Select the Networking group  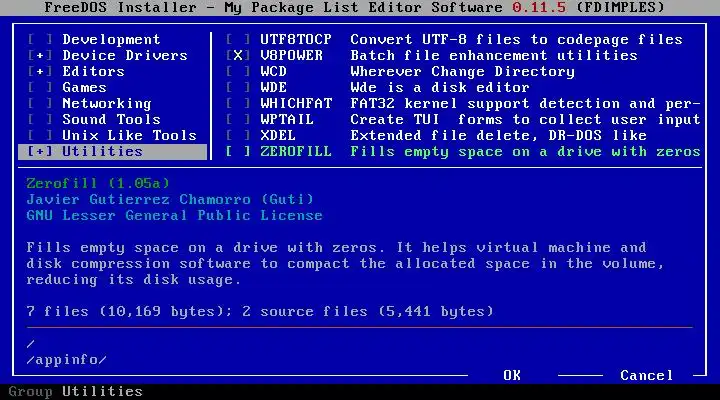click(107, 104)
